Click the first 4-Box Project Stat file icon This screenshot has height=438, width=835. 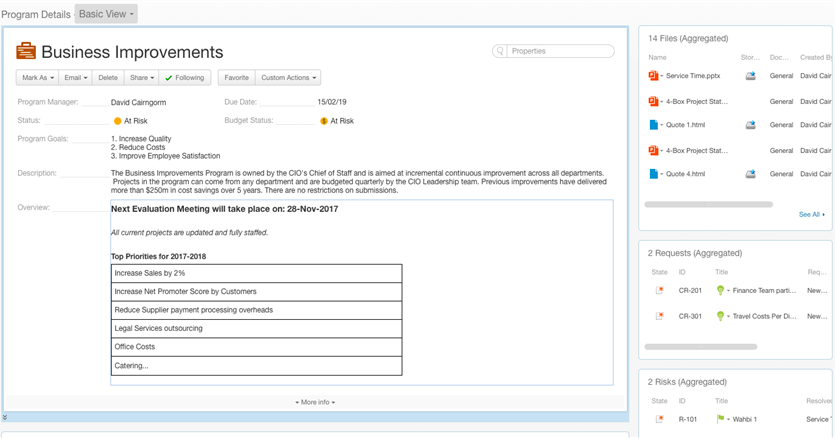pos(653,101)
